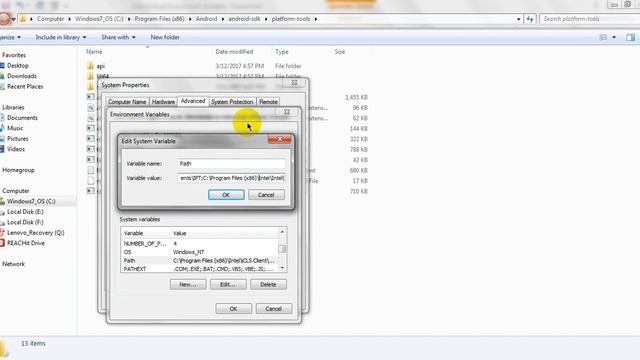640x360 pixels.
Task: Click android-sdk breadcrumb segment
Action: 244,19
